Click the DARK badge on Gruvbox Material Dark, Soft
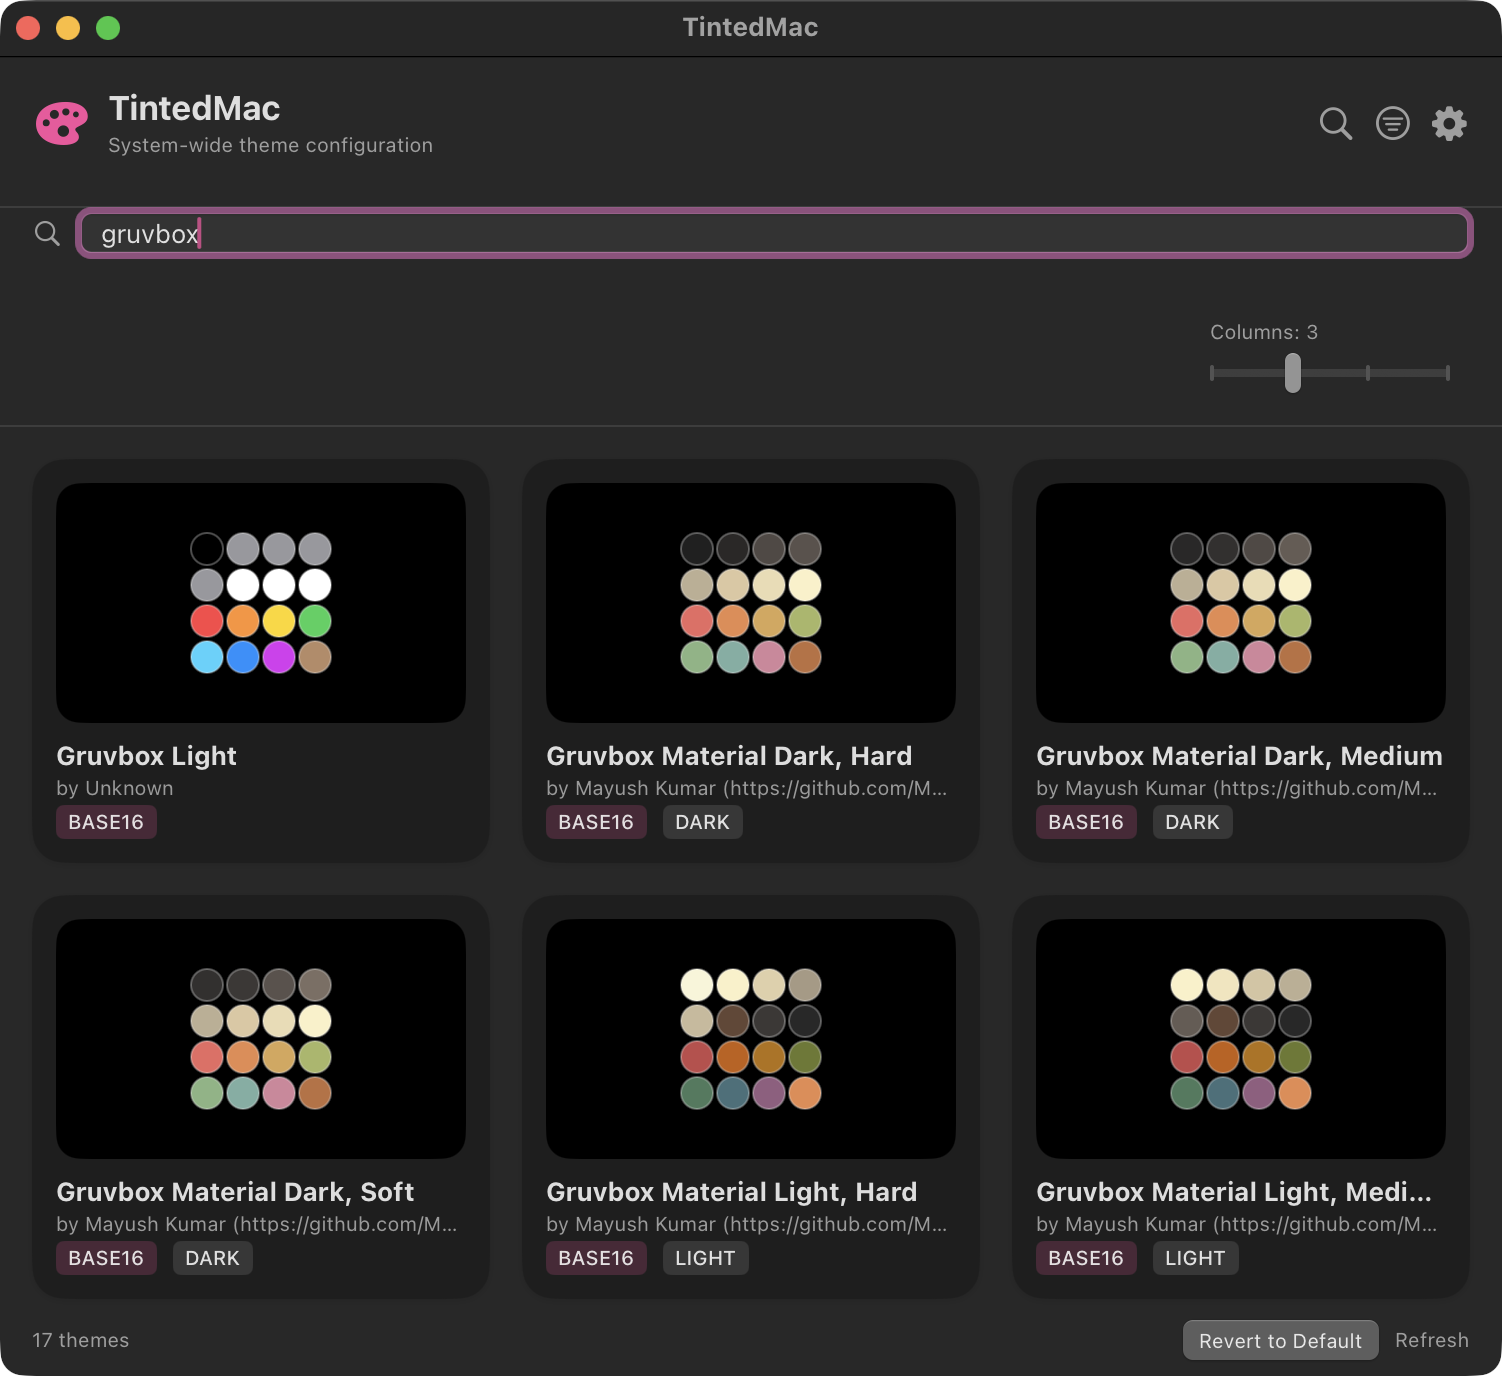This screenshot has width=1502, height=1376. (212, 1258)
